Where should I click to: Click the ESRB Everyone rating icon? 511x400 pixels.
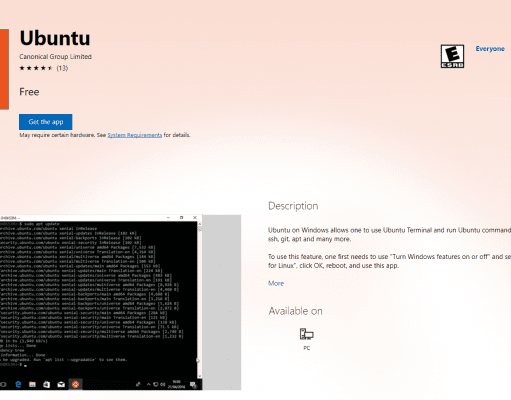[452, 56]
